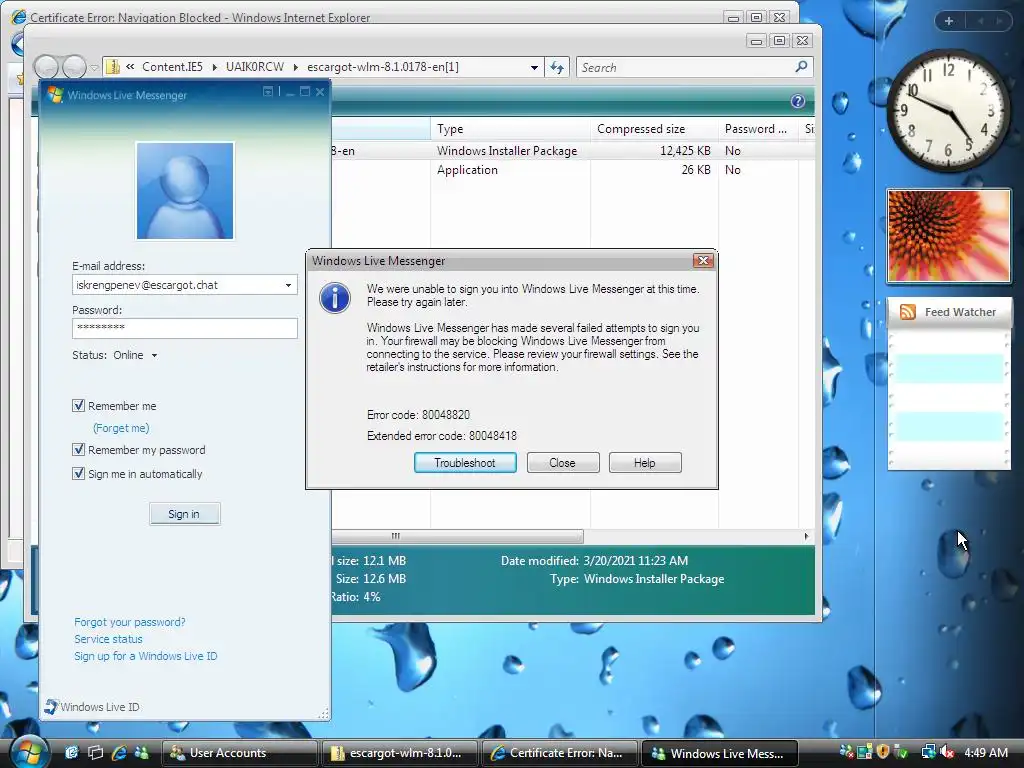This screenshot has width=1024, height=768.
Task: Click the magnifier icon in the Search box
Action: 801,67
